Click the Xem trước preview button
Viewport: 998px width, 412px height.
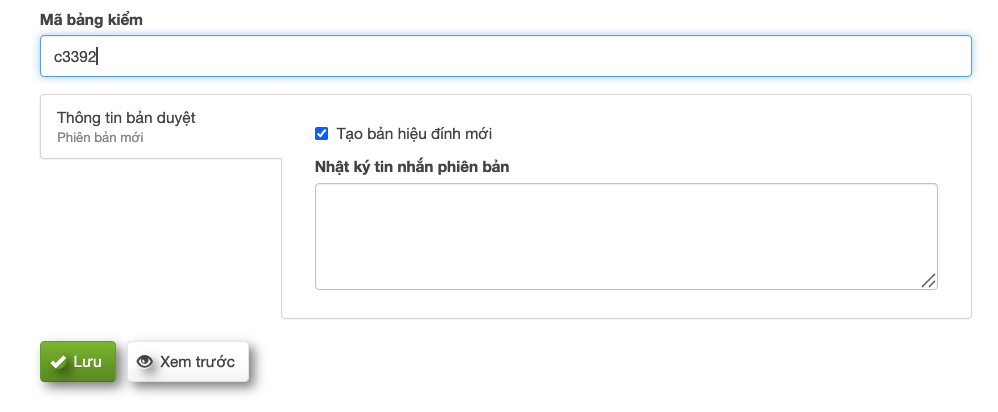pyautogui.click(x=188, y=362)
